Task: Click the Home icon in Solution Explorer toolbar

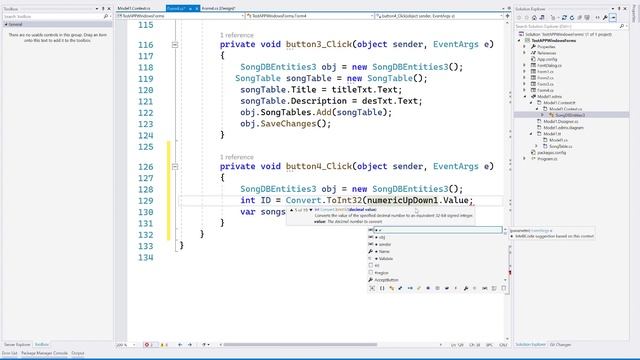Action: point(534,18)
